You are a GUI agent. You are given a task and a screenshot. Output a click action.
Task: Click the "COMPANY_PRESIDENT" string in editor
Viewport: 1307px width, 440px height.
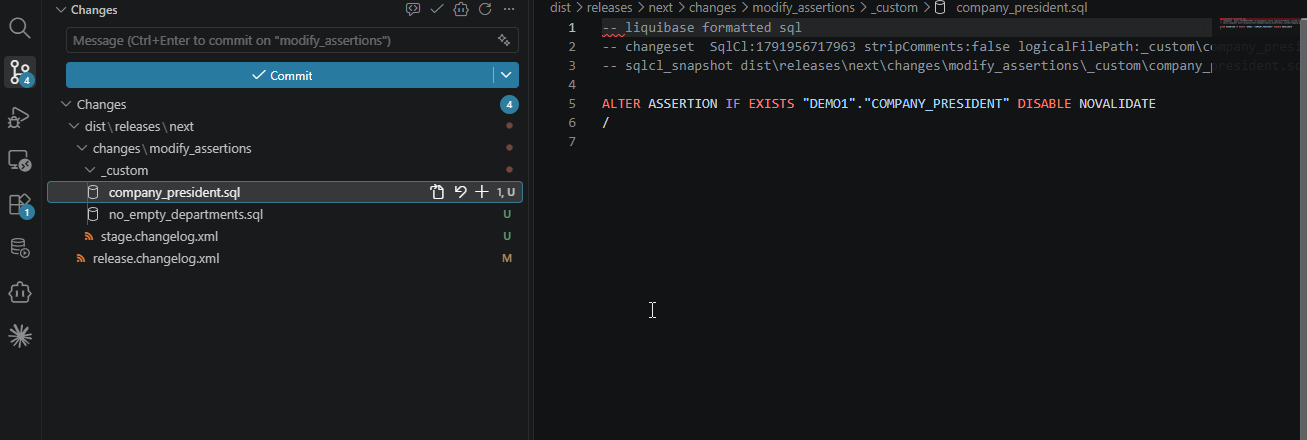(x=940, y=104)
